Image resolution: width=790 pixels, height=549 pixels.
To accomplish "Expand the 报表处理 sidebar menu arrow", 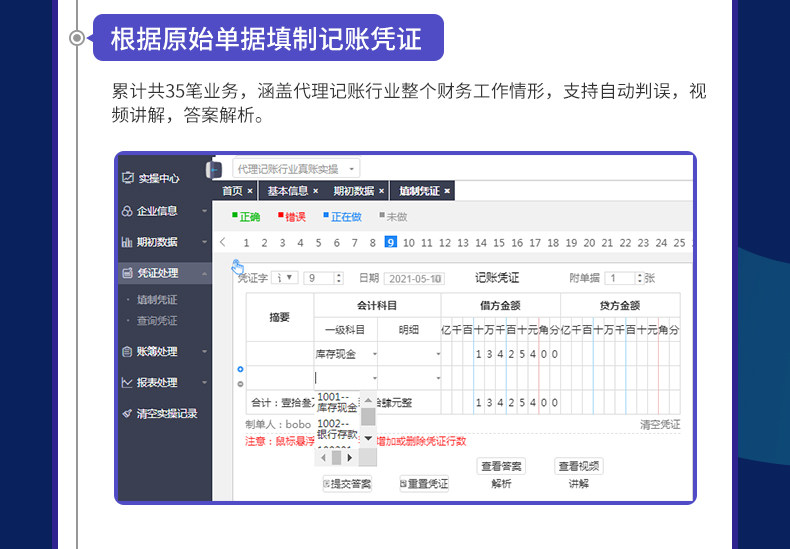I will 205,383.
